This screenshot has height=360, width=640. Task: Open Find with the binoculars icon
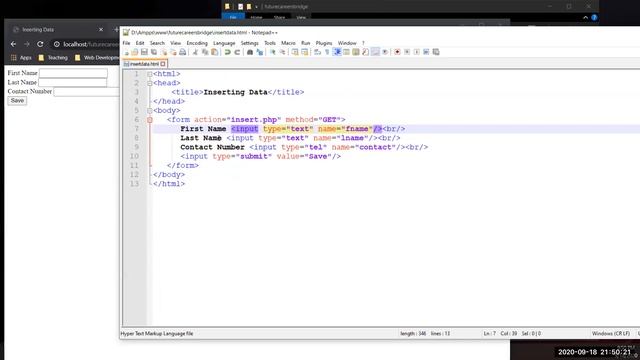(250, 52)
